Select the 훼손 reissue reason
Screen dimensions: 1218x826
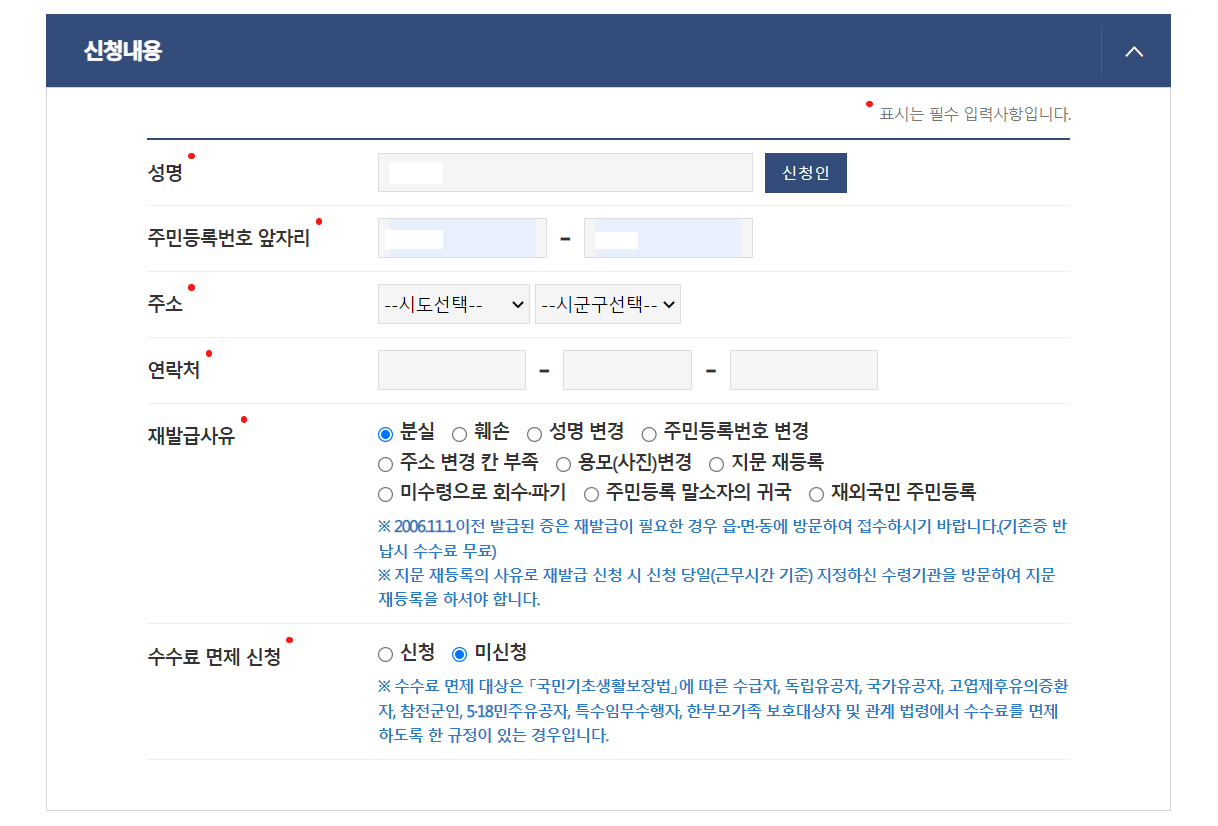point(459,434)
